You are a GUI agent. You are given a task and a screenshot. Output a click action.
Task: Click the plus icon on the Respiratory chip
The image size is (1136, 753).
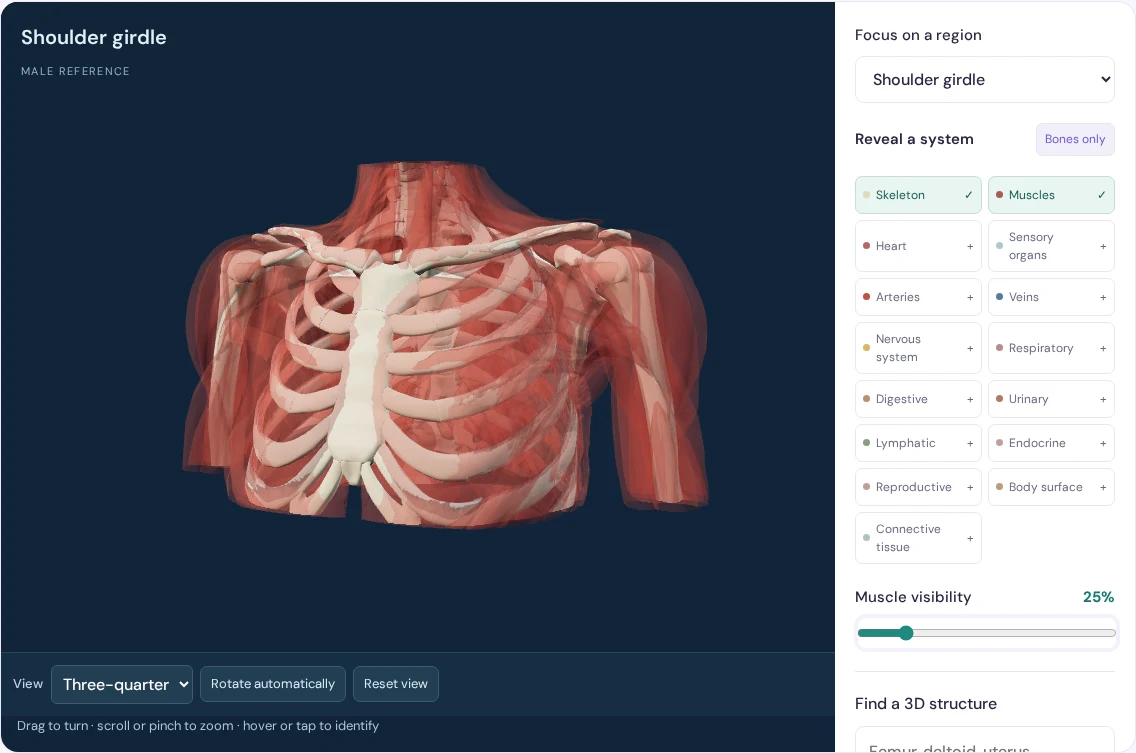click(1103, 349)
